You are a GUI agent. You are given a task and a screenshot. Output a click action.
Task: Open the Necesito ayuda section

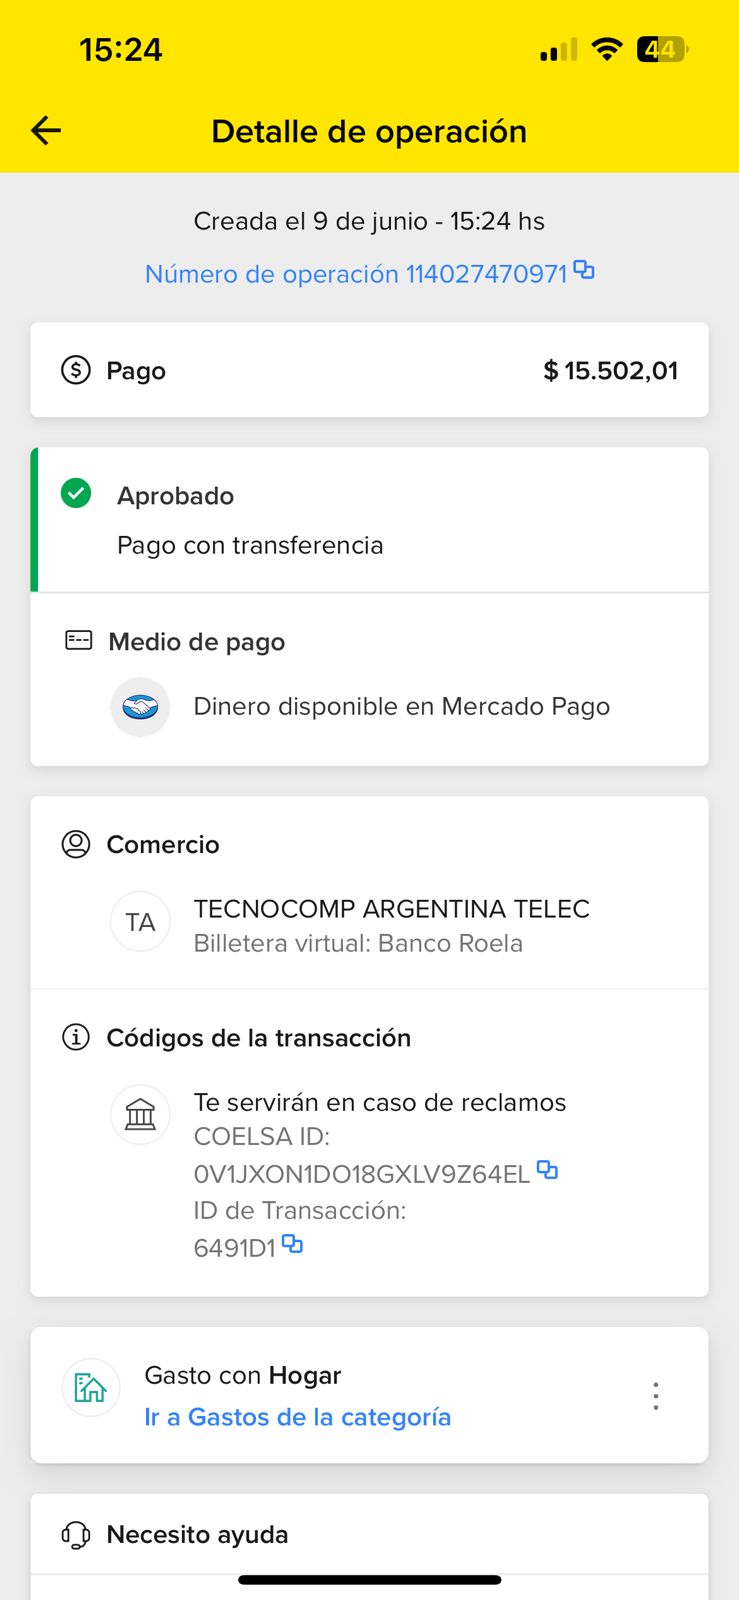pyautogui.click(x=197, y=1534)
